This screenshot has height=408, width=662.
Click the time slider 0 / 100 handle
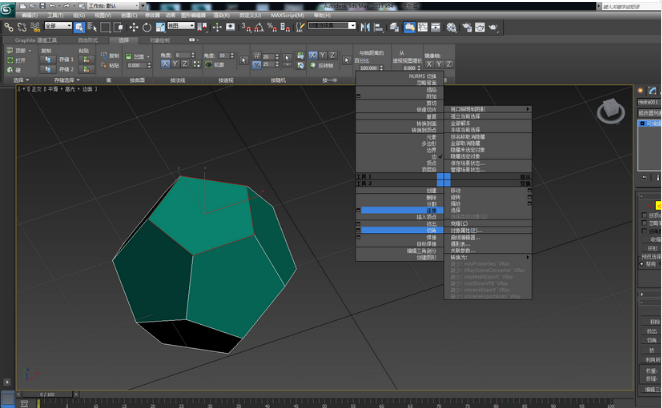tap(47, 394)
